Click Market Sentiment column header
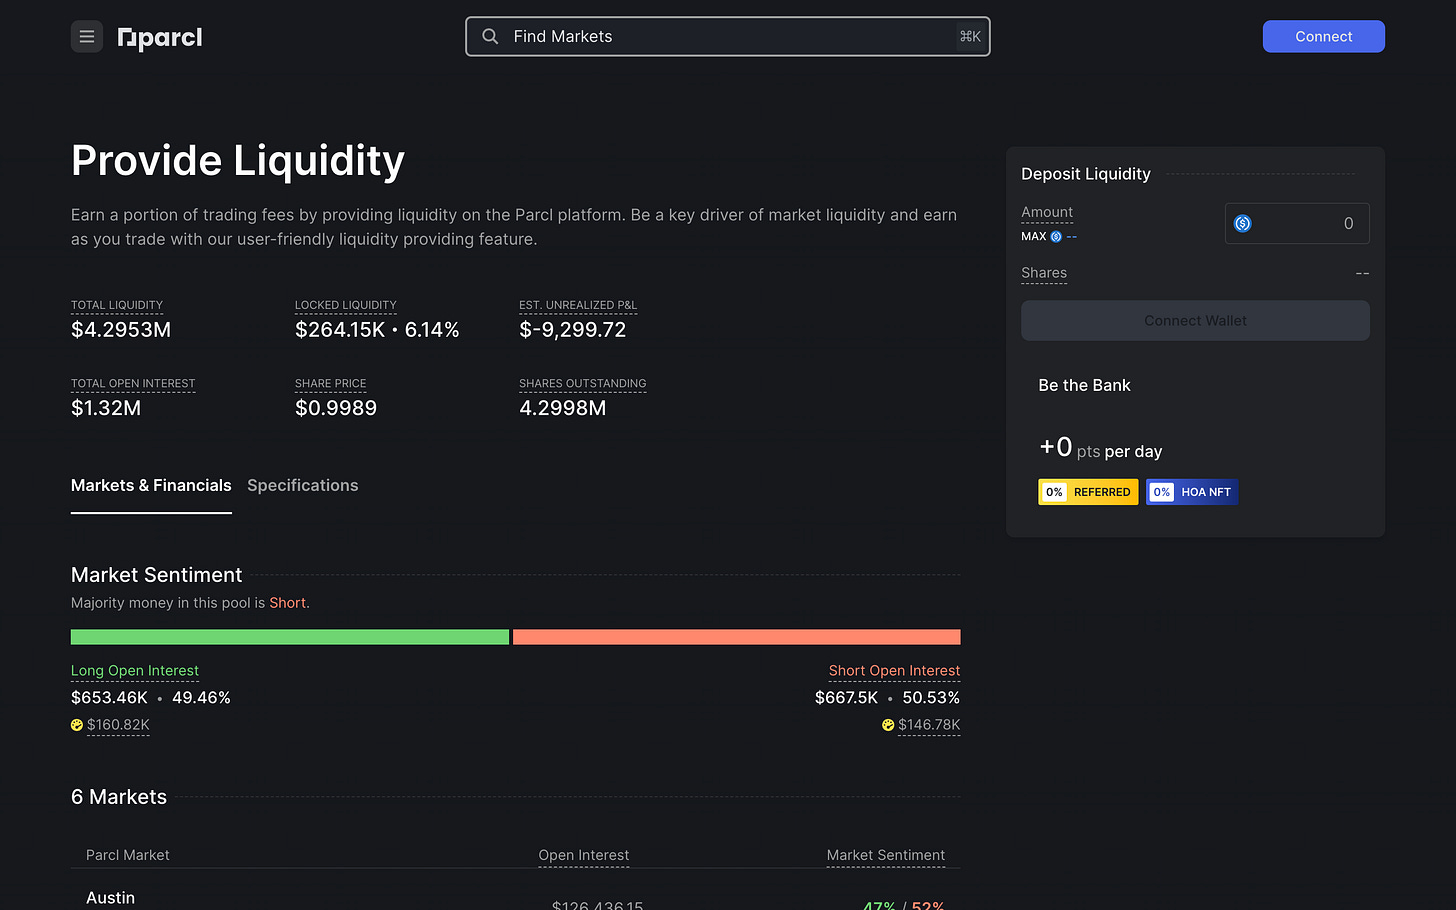The height and width of the screenshot is (910, 1456). (886, 855)
